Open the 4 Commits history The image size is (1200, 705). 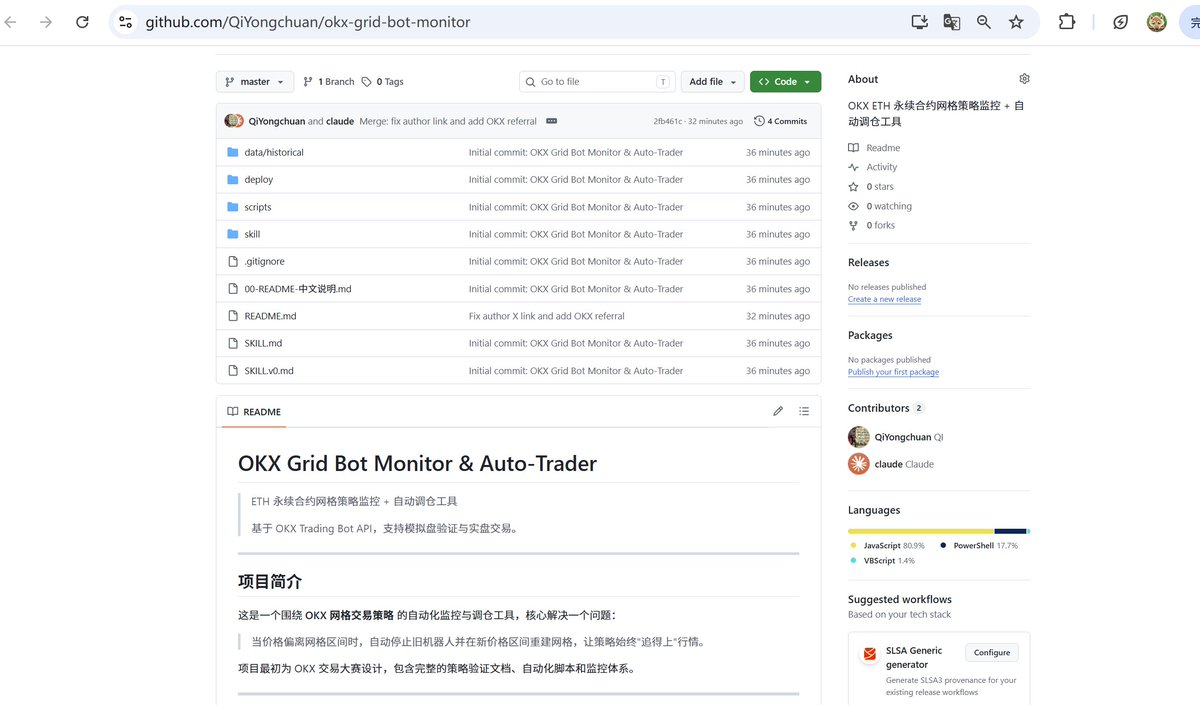(x=781, y=121)
